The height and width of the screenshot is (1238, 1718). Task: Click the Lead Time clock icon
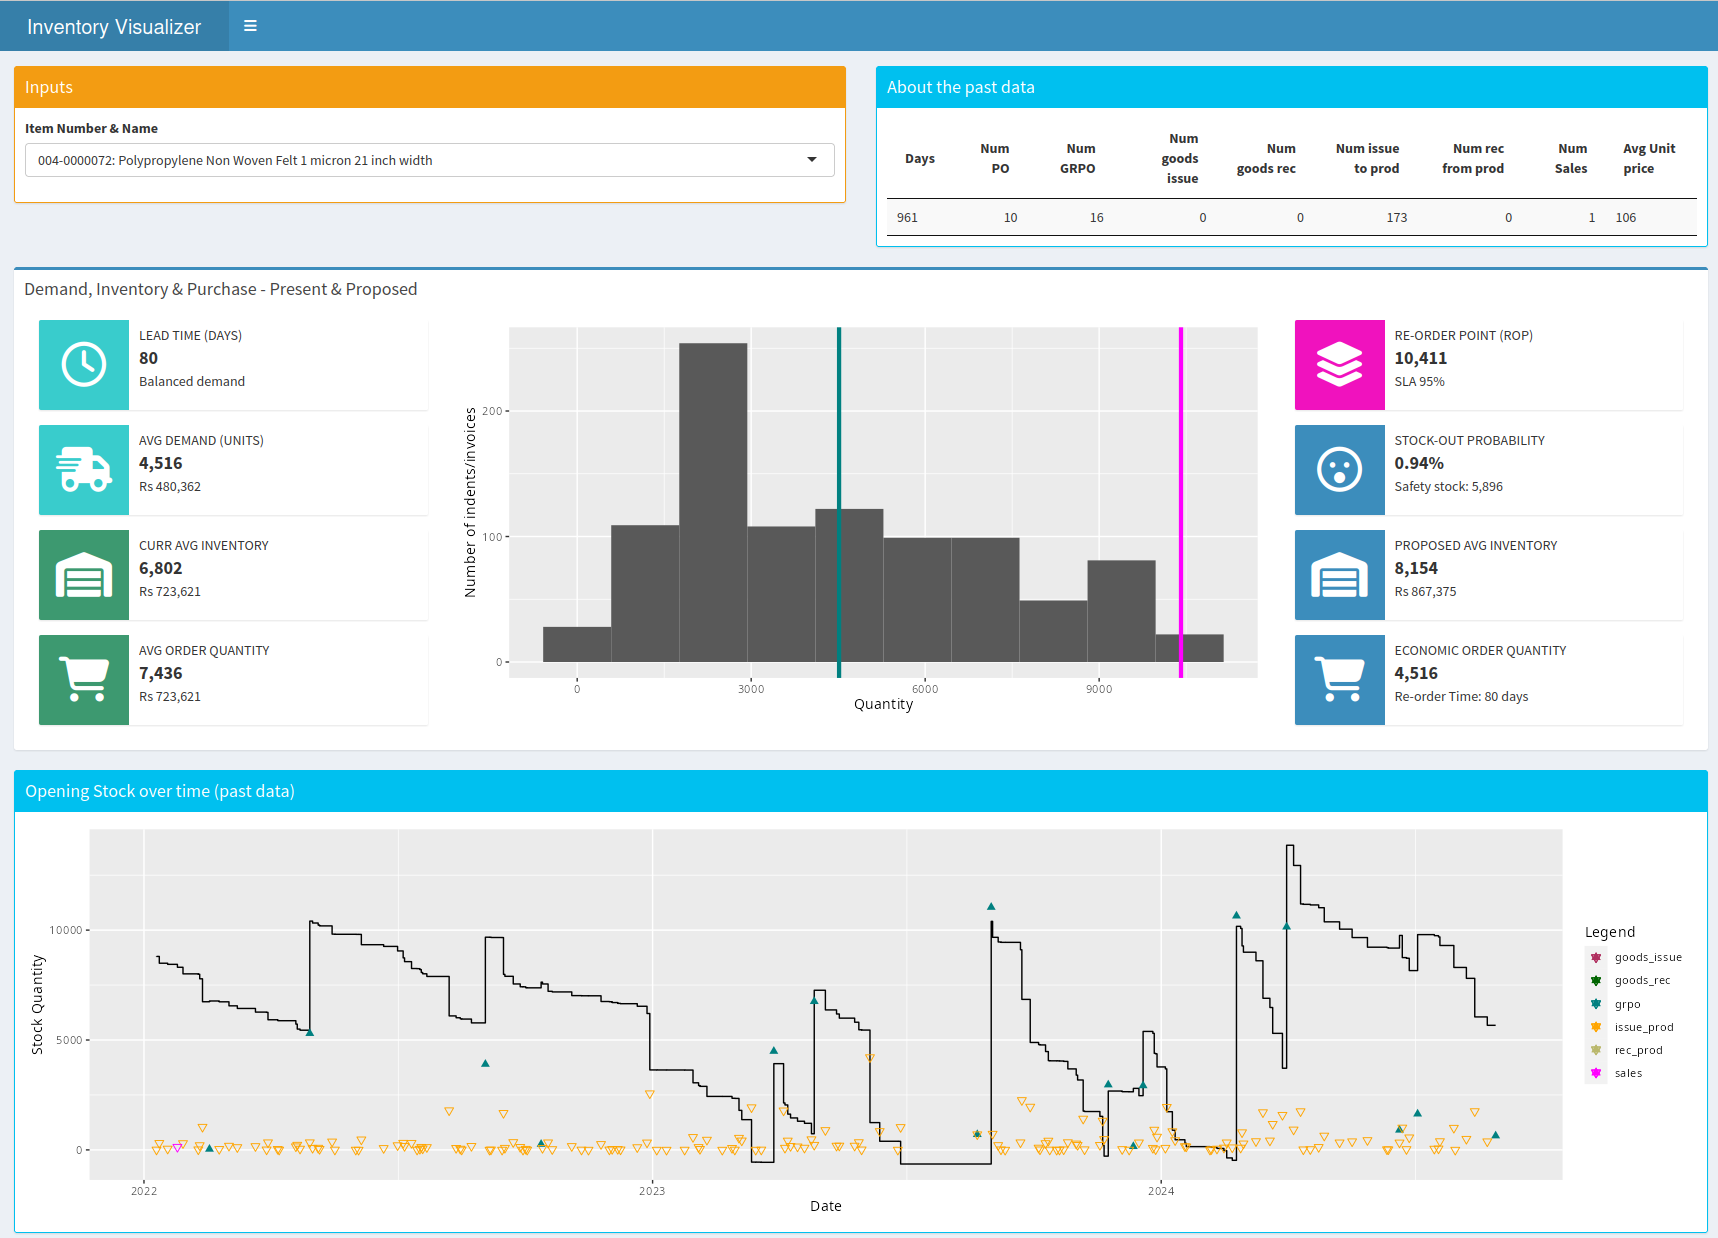click(84, 365)
